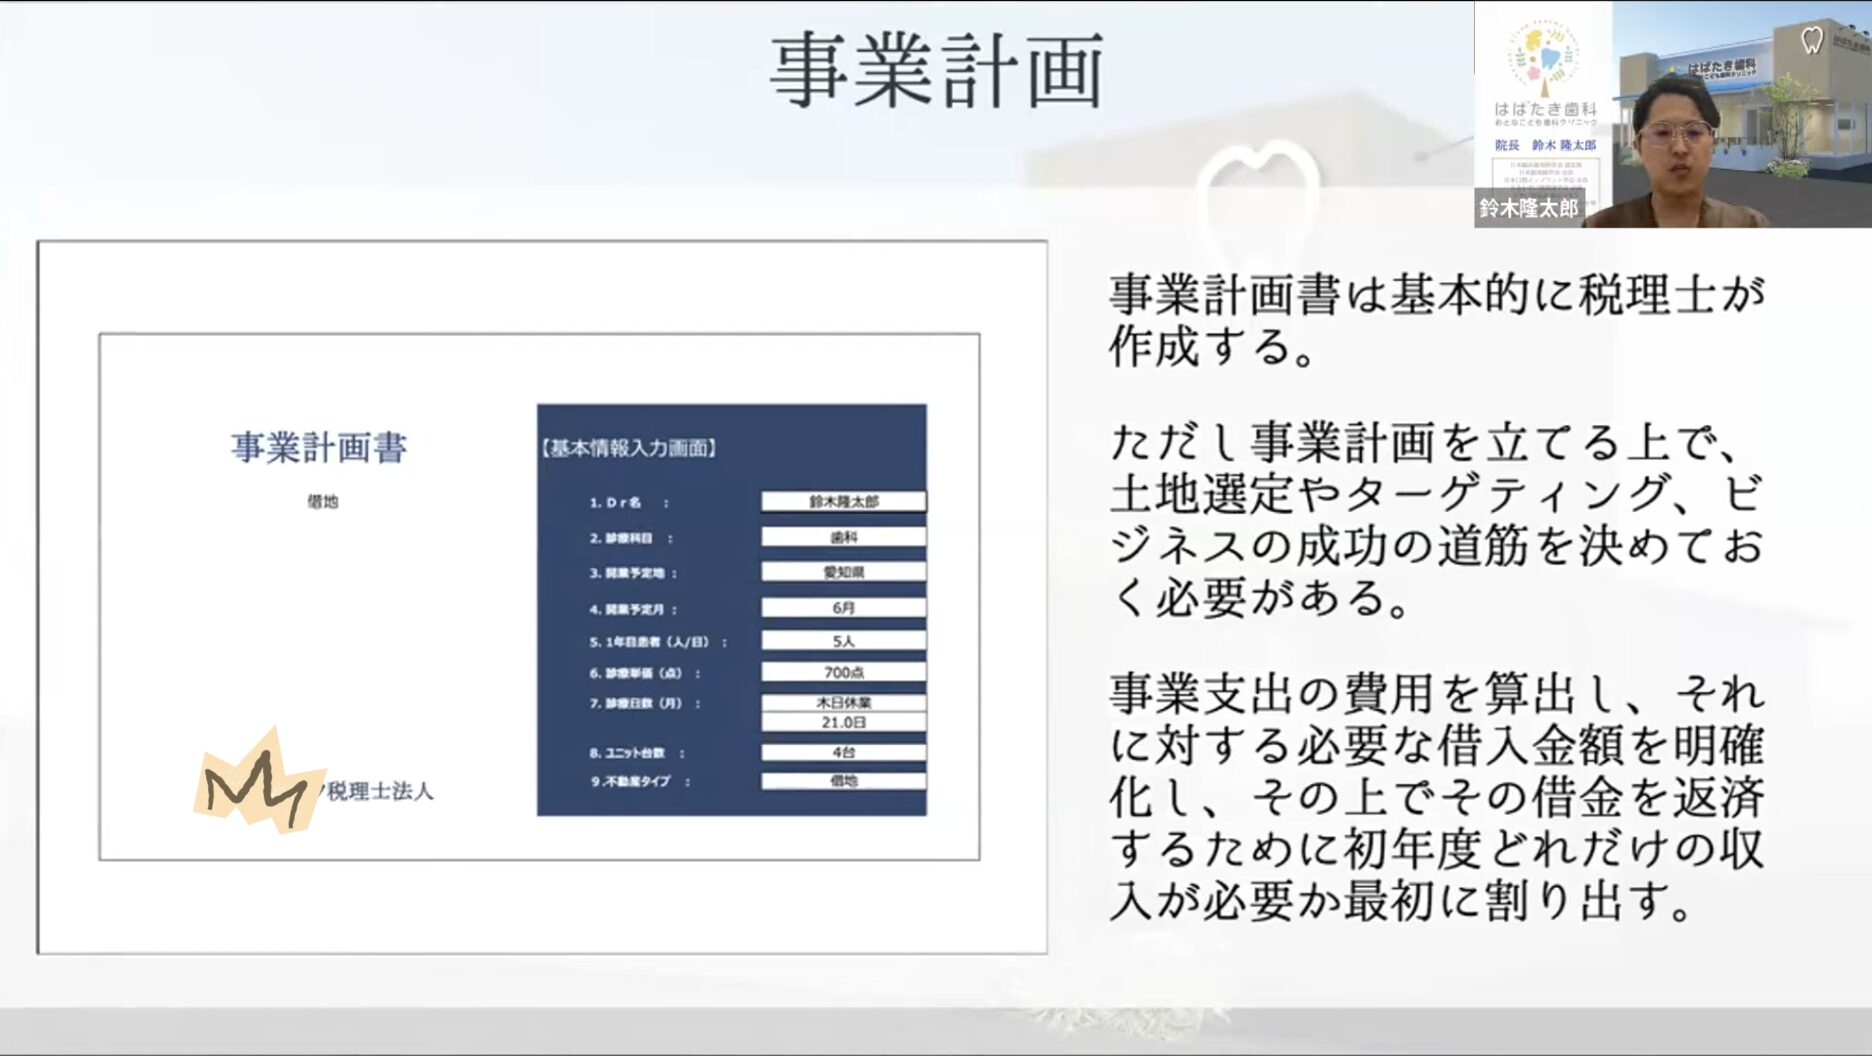Click the ユニット台数 field showing 4台
This screenshot has height=1056, width=1872.
[844, 753]
